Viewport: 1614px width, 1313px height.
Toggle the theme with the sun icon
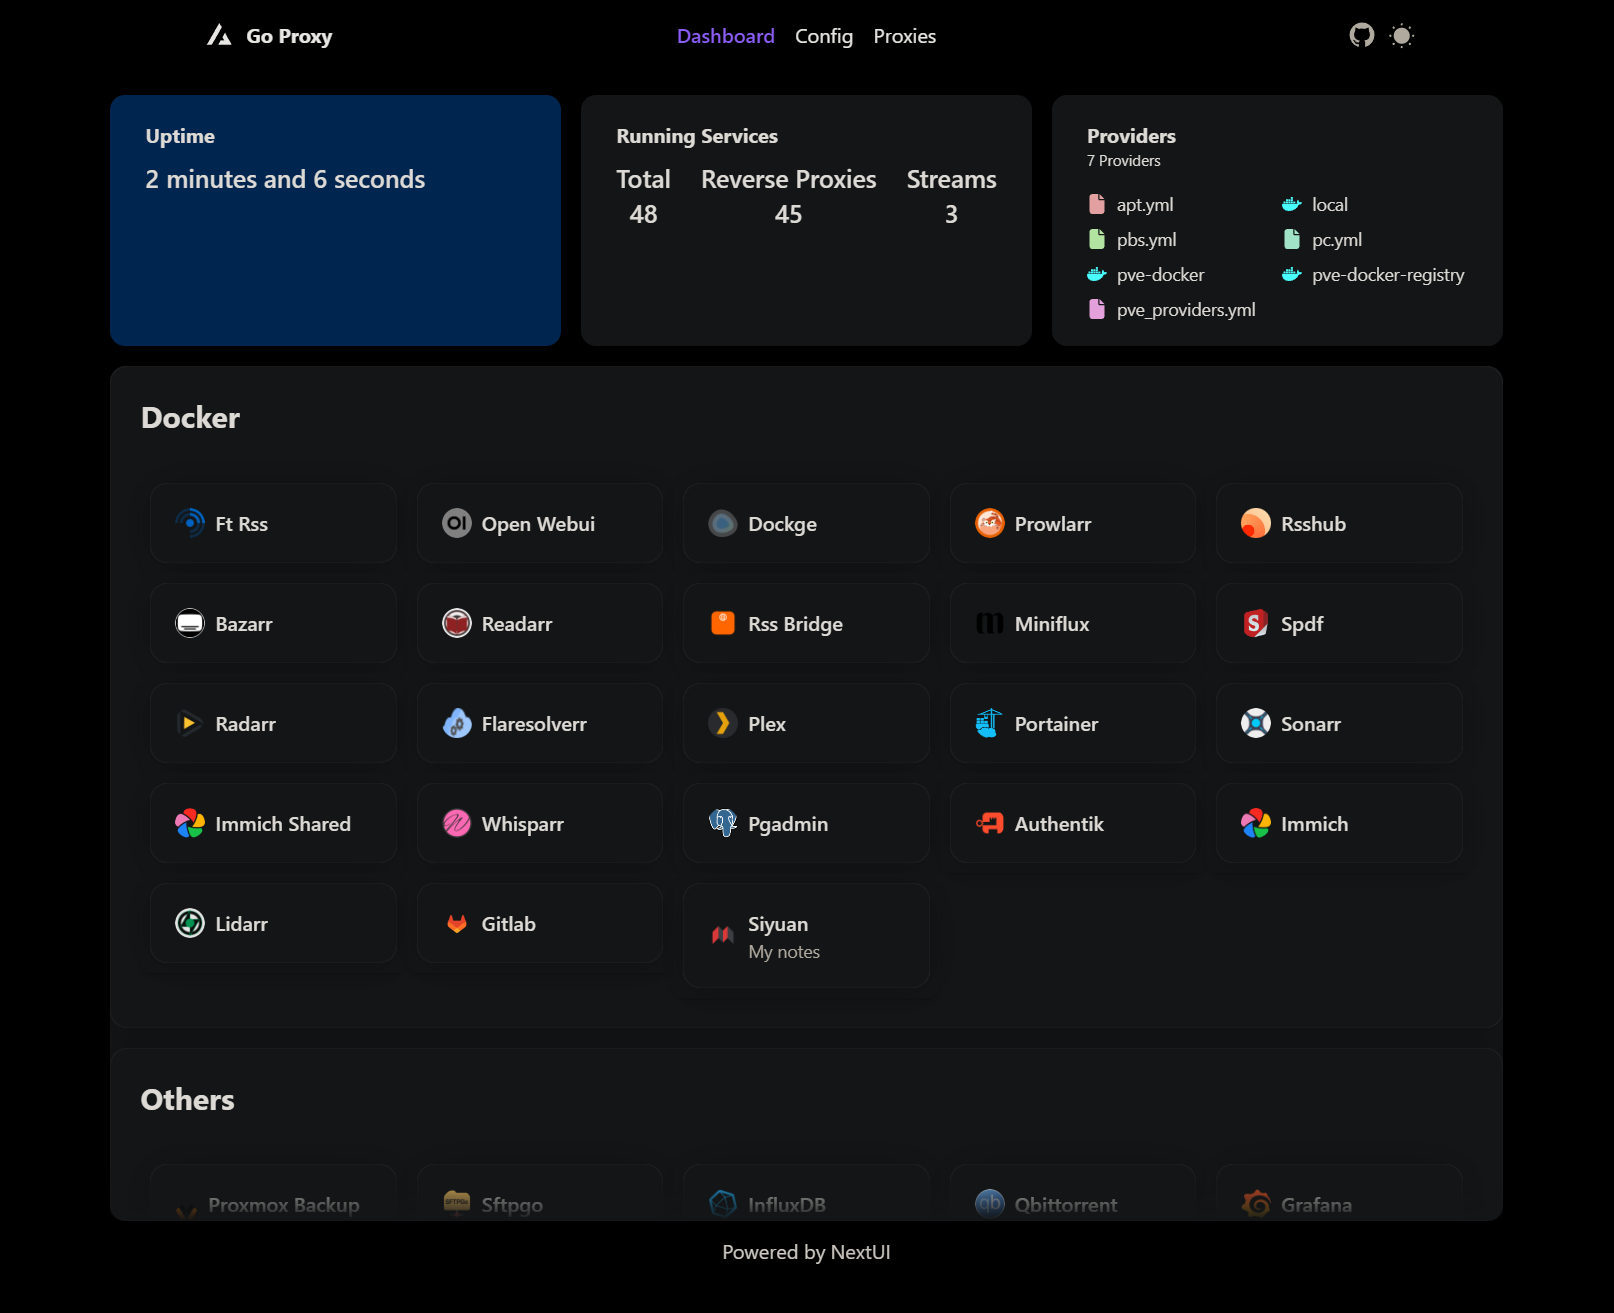(1402, 36)
